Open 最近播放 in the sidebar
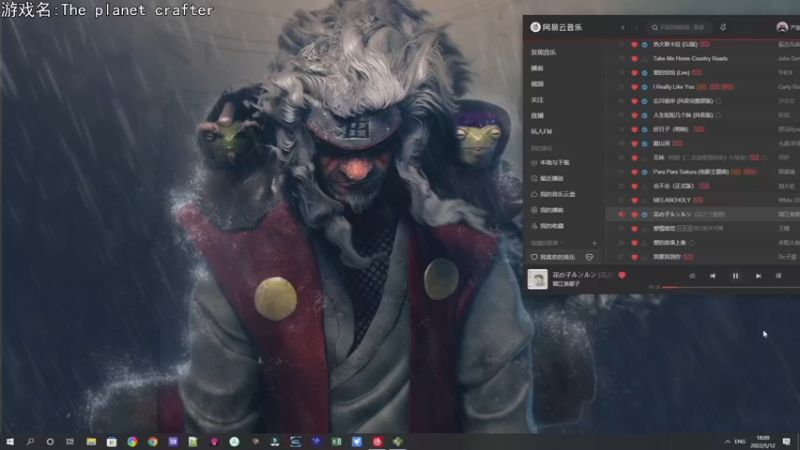Image resolution: width=800 pixels, height=450 pixels. pos(547,179)
